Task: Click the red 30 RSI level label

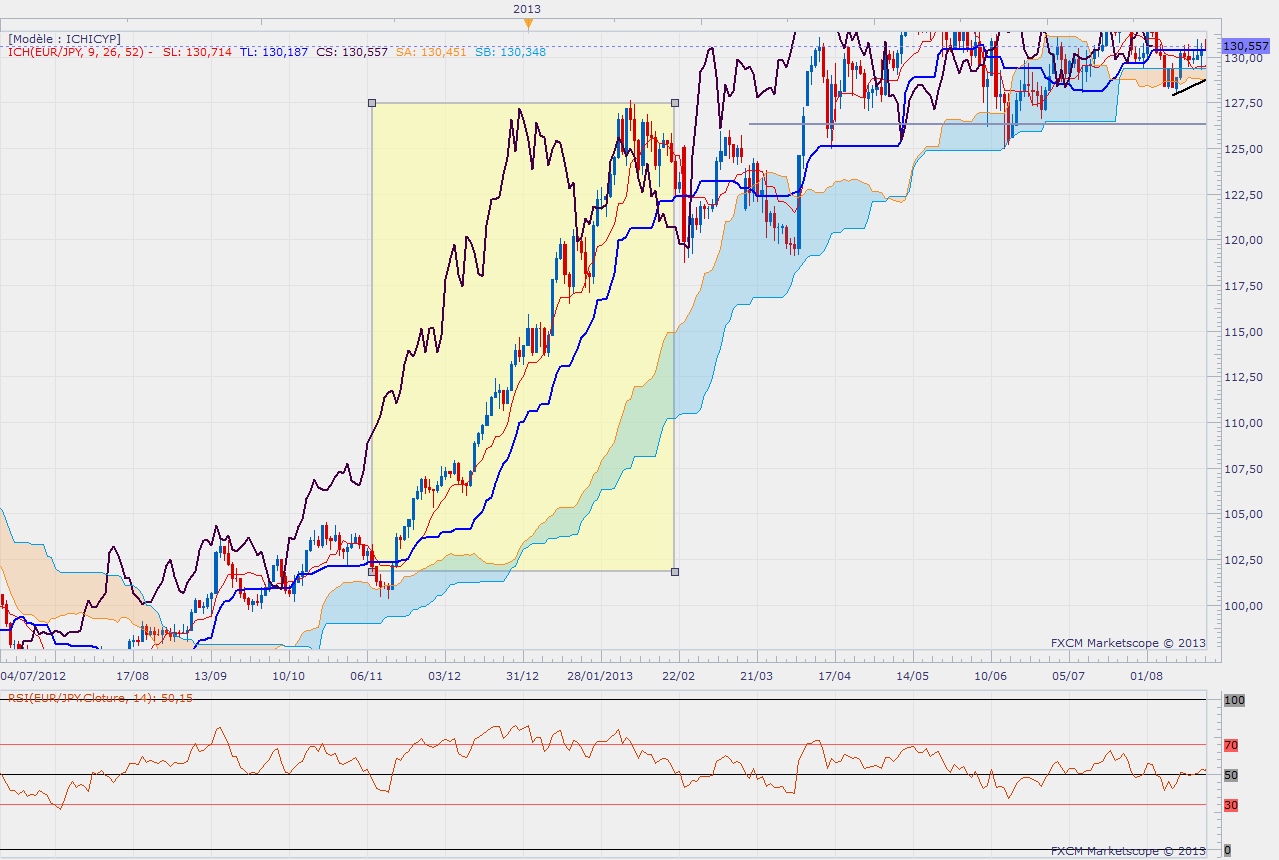Action: click(x=1231, y=804)
